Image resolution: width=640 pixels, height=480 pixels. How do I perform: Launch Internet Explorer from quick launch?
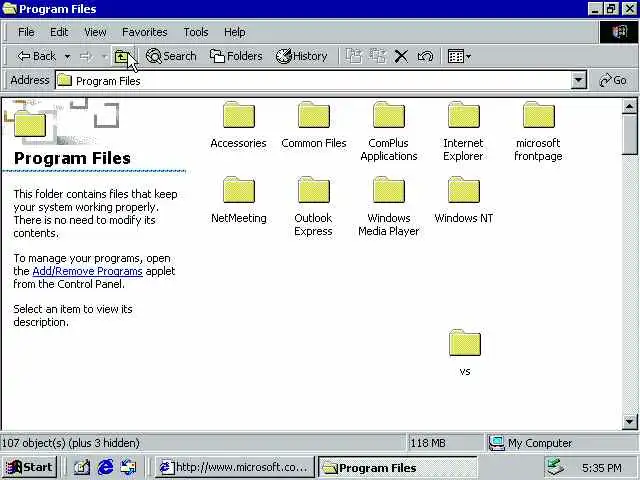pos(105,467)
